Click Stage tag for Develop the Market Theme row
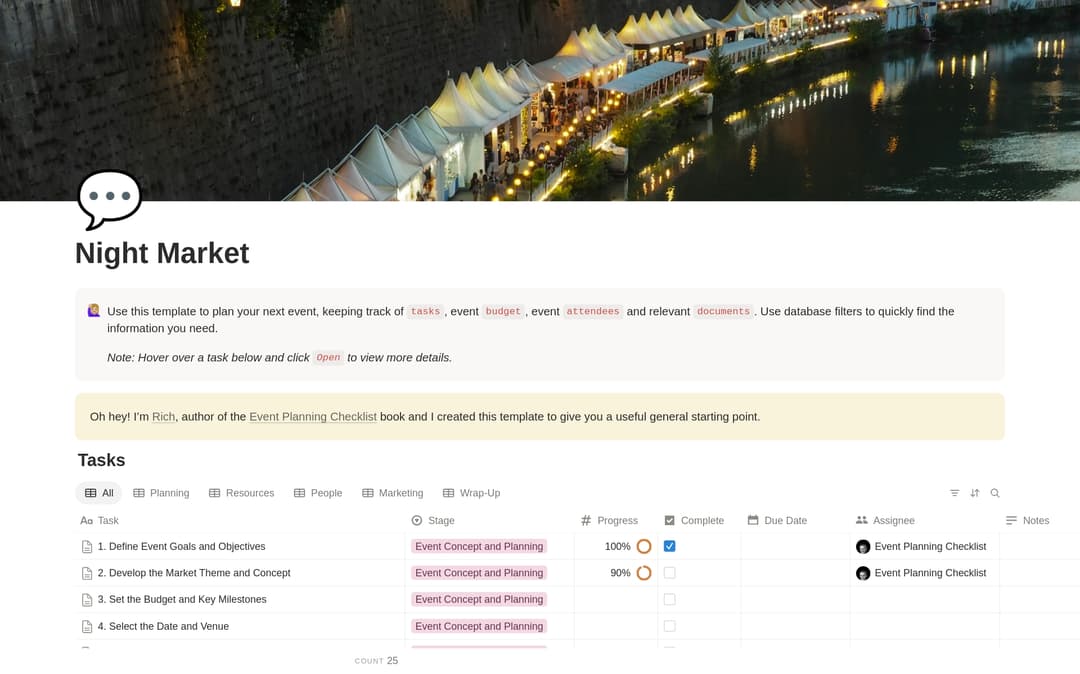The width and height of the screenshot is (1080, 674). 479,573
